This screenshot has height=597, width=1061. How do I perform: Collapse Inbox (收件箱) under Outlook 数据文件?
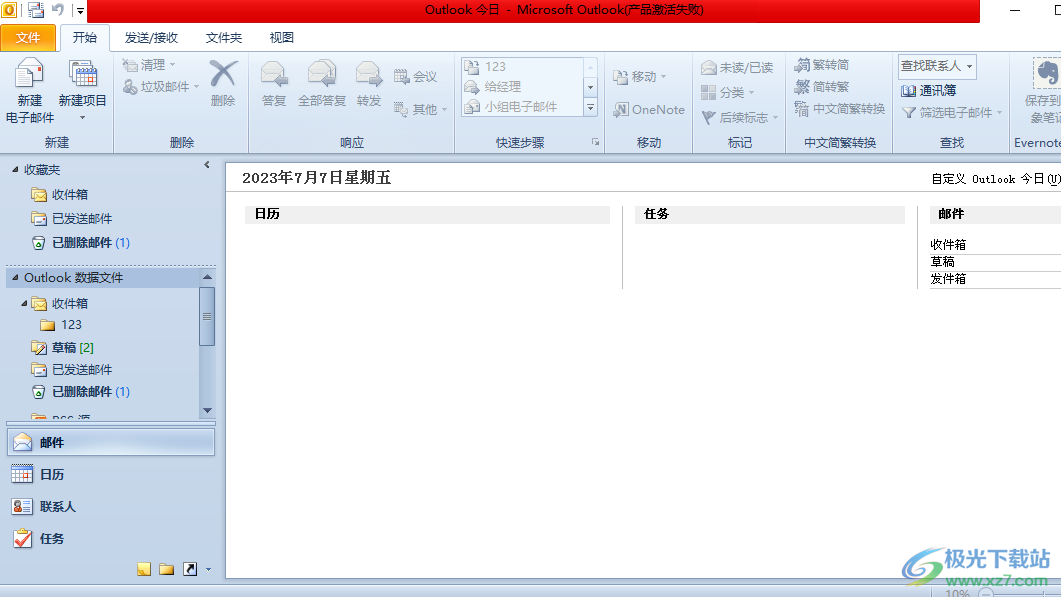24,303
